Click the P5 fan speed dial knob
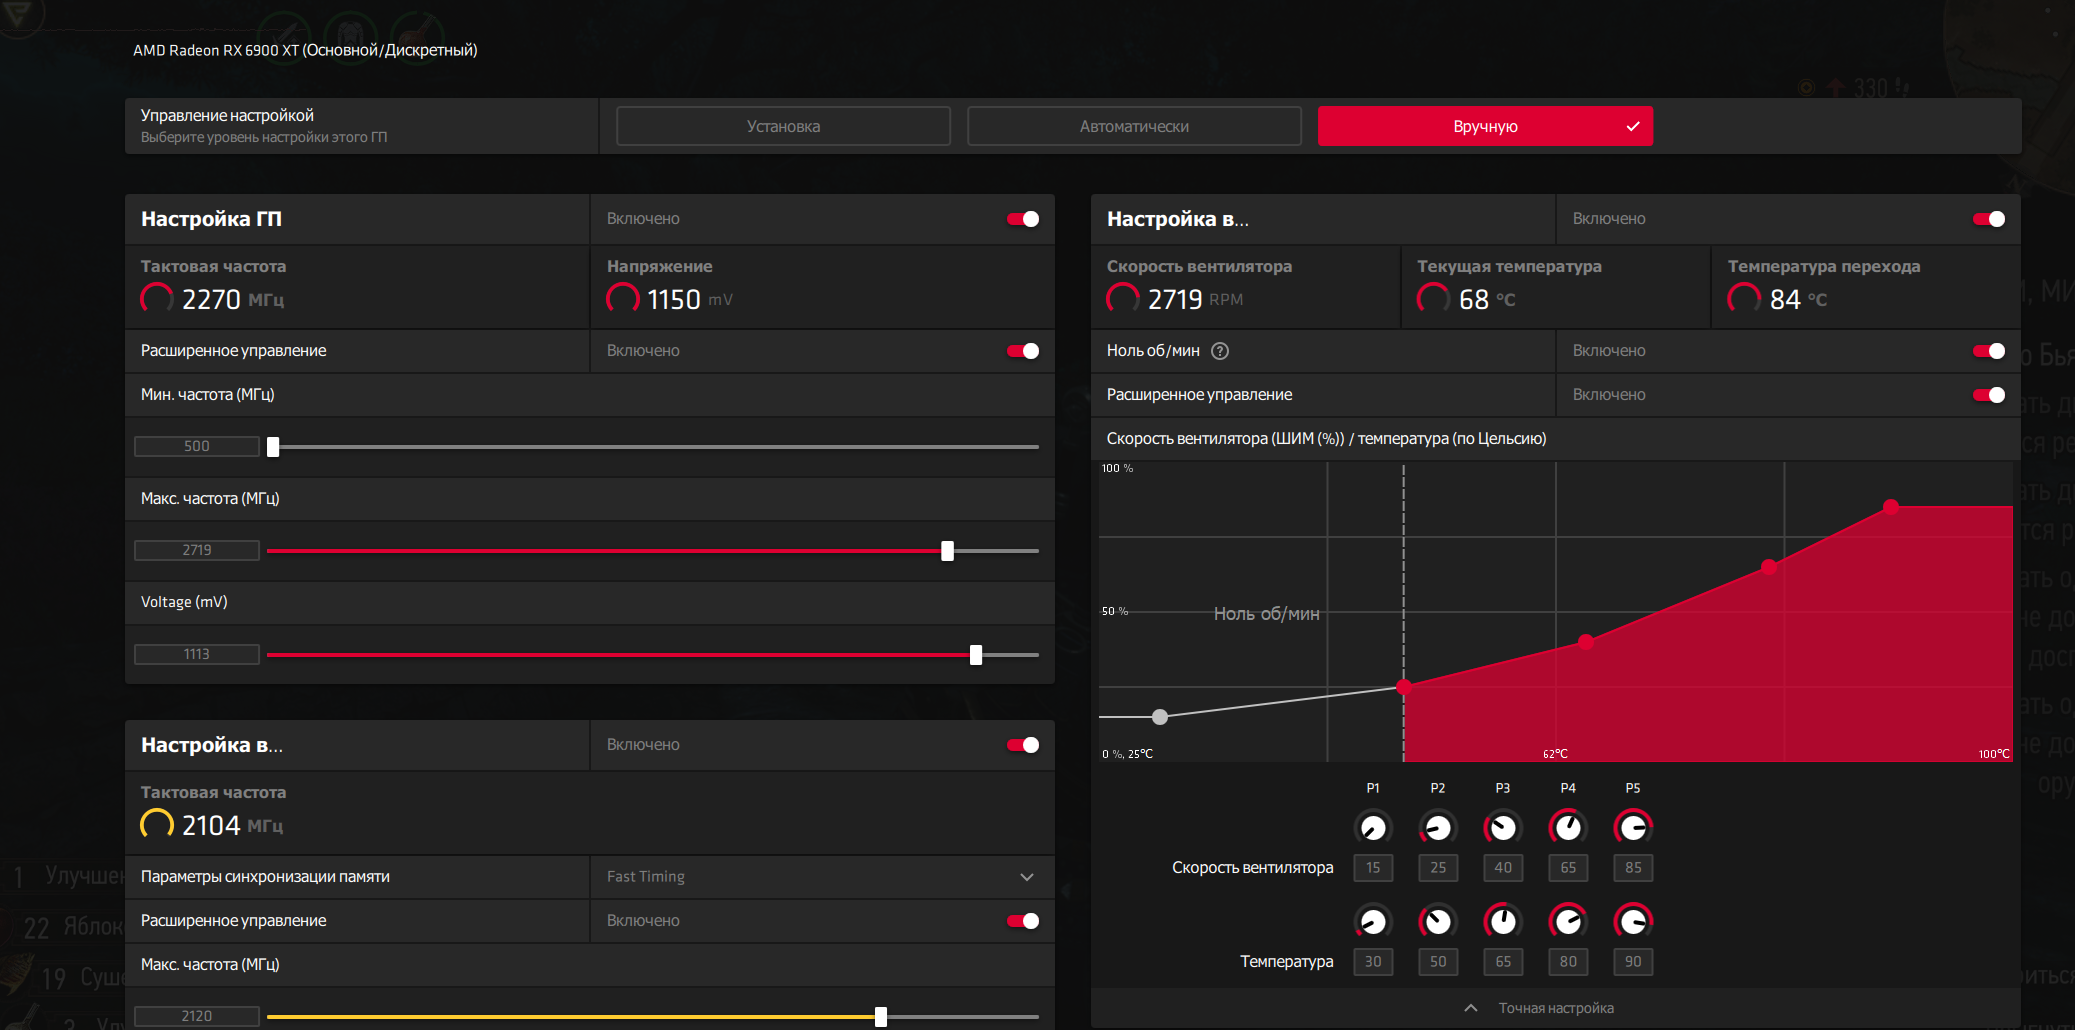Viewport: 2075px width, 1030px height. click(1633, 827)
